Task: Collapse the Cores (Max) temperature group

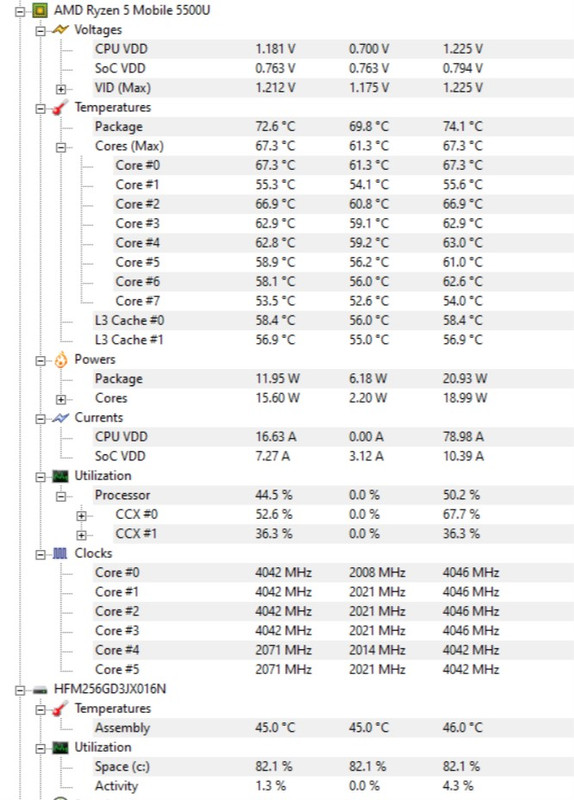Action: tap(61, 147)
